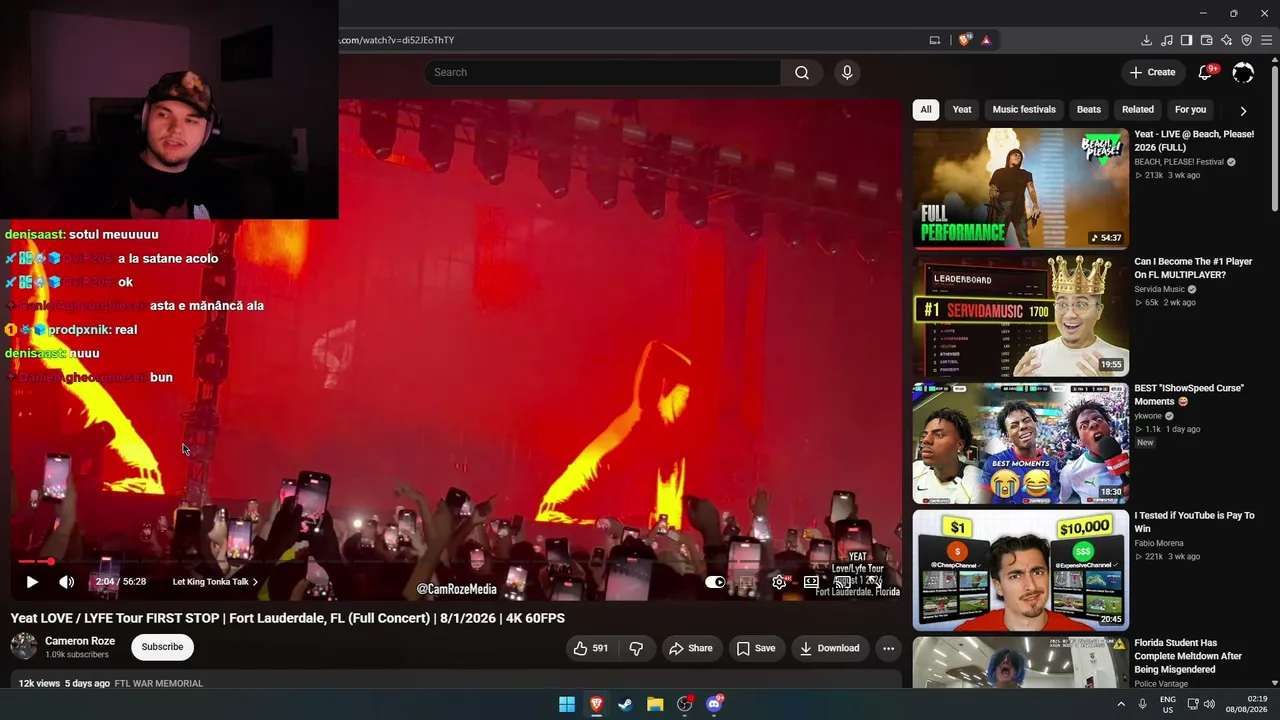The height and width of the screenshot is (720, 1280).
Task: Click the YouTube search field
Action: [x=602, y=72]
